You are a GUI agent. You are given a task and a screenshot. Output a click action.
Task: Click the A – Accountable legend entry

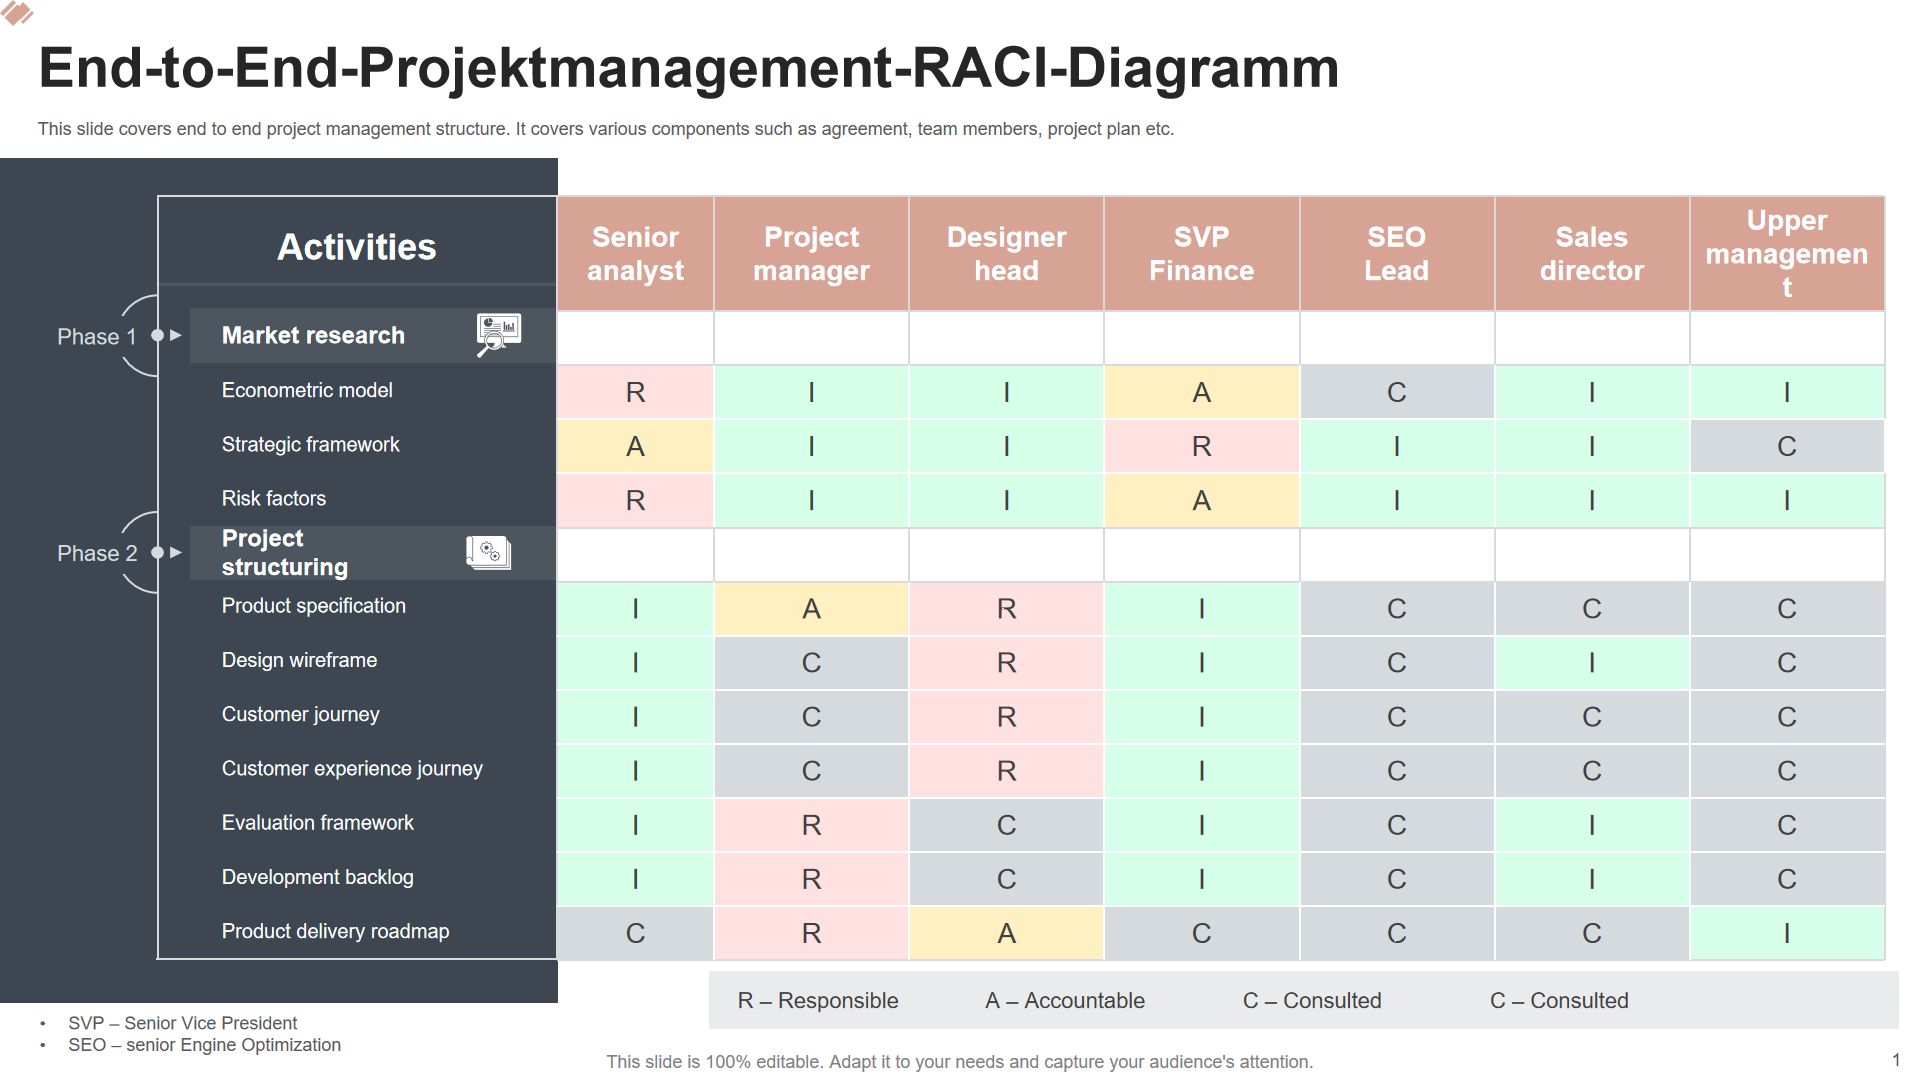pos(1064,1001)
